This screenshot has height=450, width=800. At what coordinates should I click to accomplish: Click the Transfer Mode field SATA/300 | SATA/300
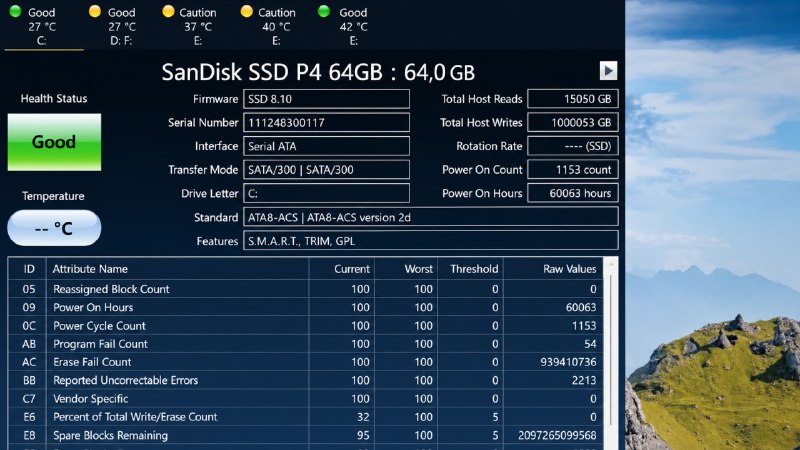(x=327, y=169)
